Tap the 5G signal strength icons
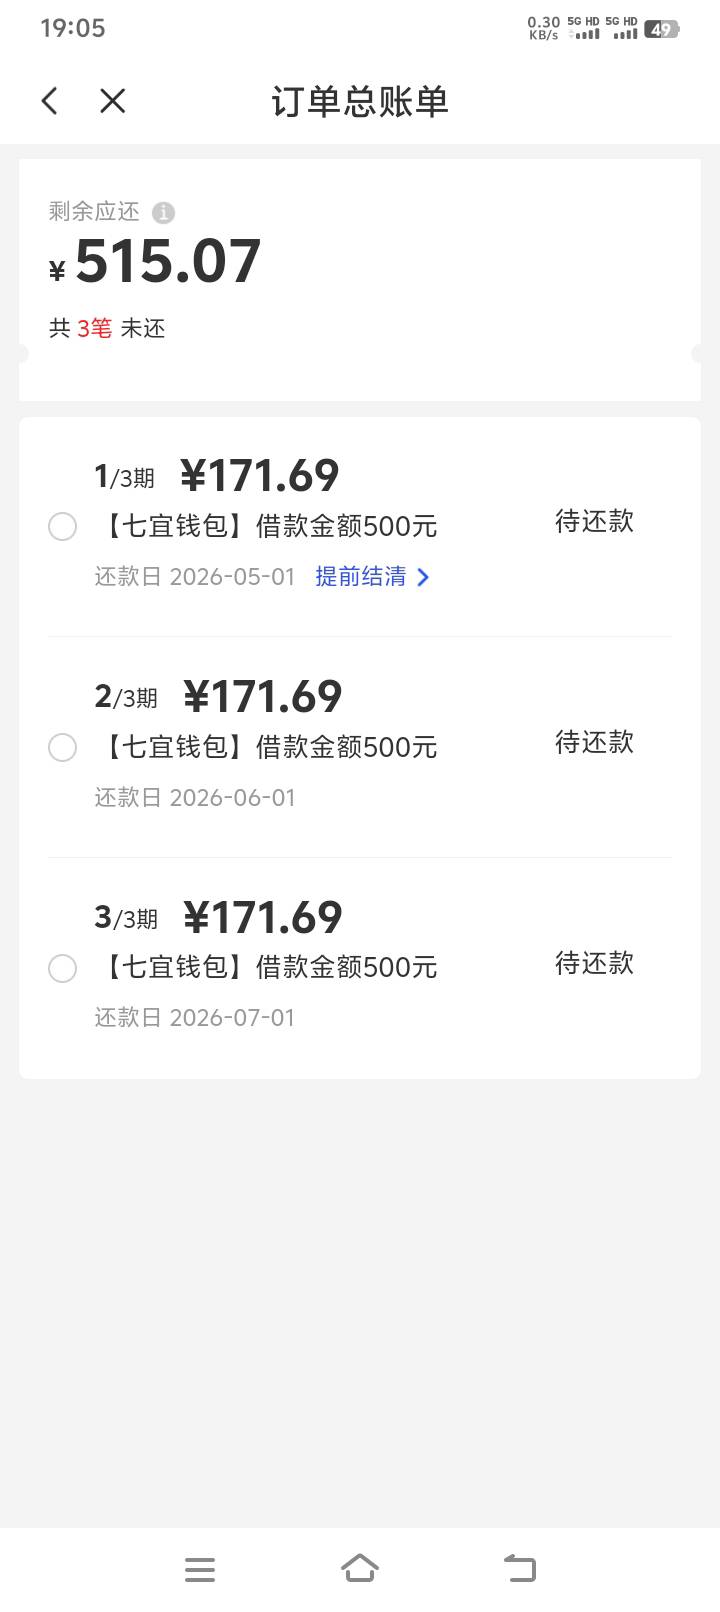The image size is (720, 1612). click(602, 28)
